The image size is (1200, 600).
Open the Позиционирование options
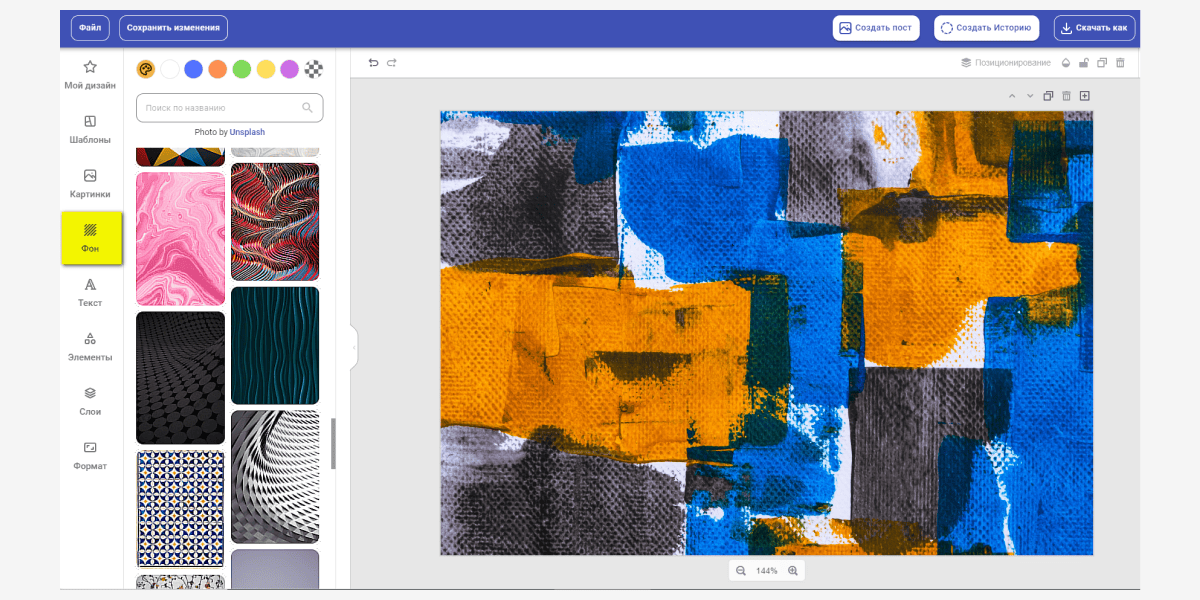1006,63
